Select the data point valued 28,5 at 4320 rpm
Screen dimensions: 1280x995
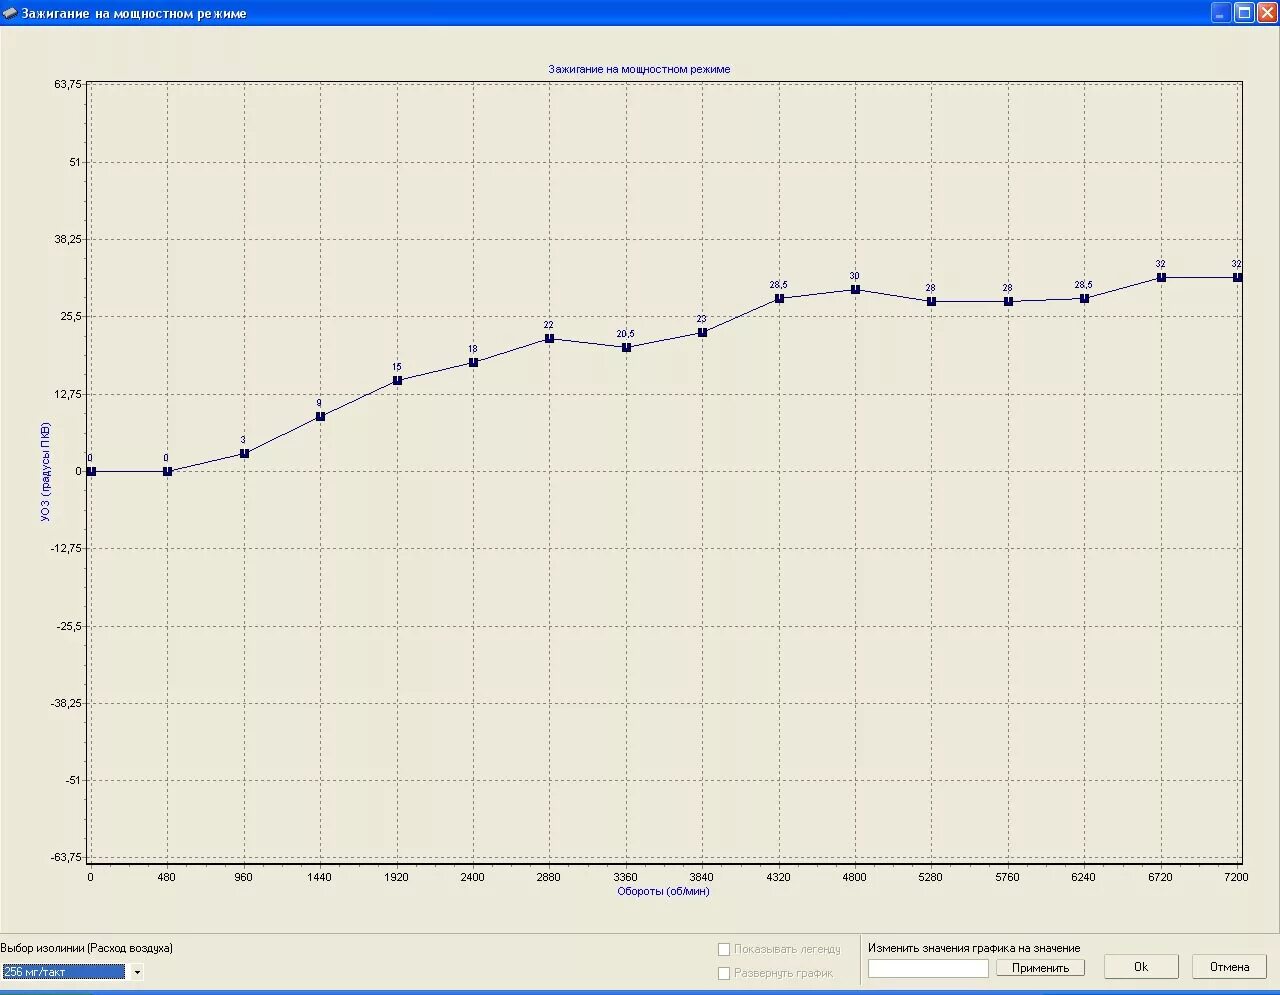(x=779, y=298)
